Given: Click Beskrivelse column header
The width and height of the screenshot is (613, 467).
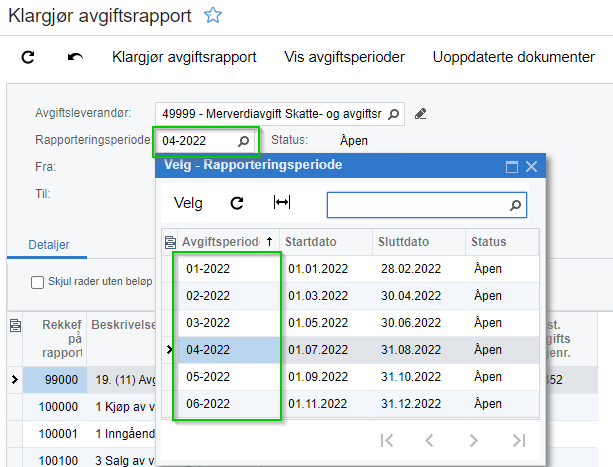Looking at the screenshot, I should [122, 339].
